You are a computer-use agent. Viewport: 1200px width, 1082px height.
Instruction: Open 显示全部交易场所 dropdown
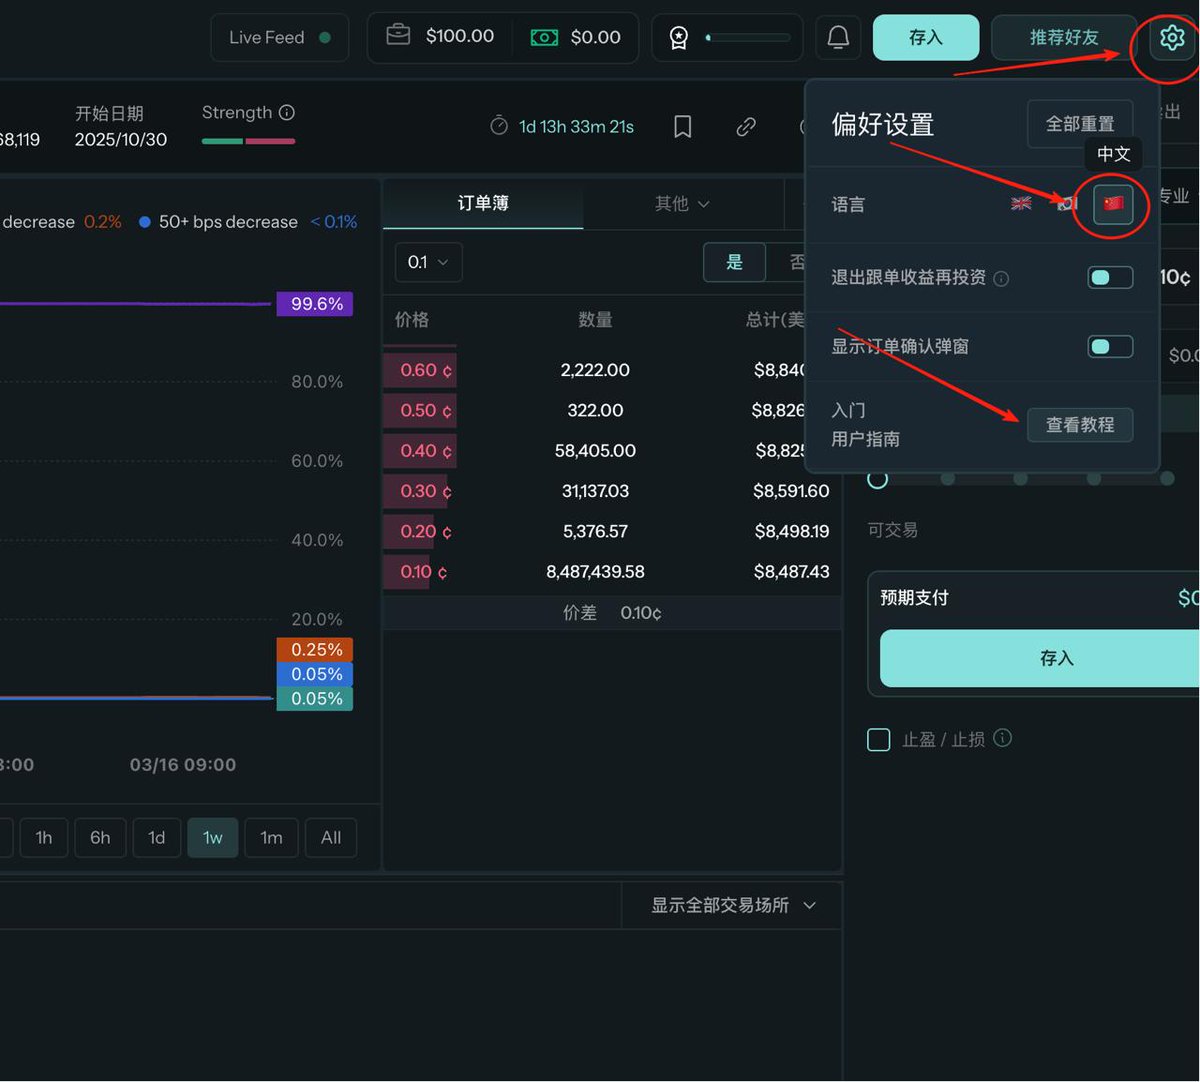coord(733,905)
